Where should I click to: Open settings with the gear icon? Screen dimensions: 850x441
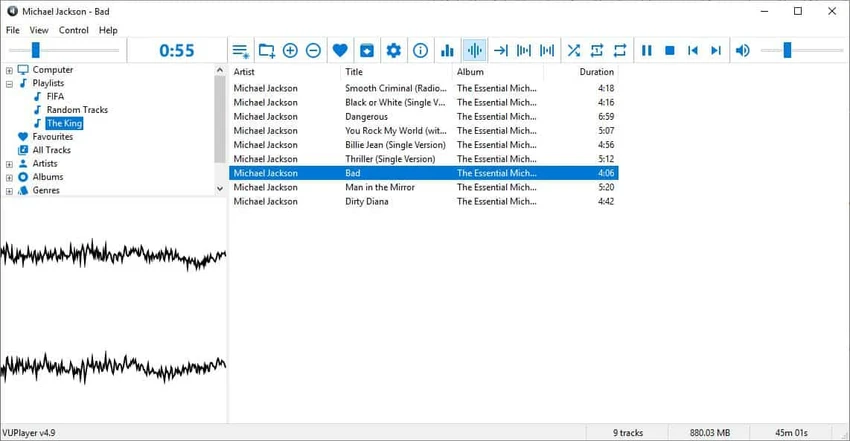pyautogui.click(x=394, y=51)
